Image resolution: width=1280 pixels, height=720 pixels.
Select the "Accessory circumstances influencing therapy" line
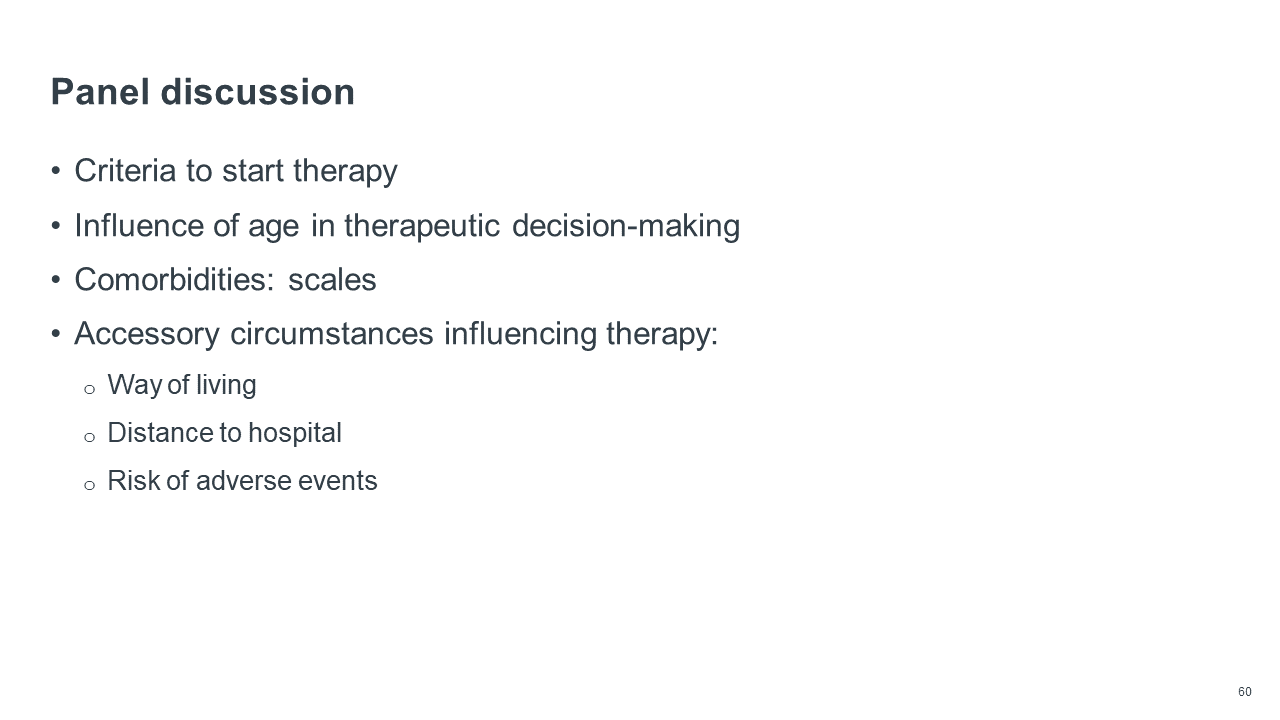[396, 334]
